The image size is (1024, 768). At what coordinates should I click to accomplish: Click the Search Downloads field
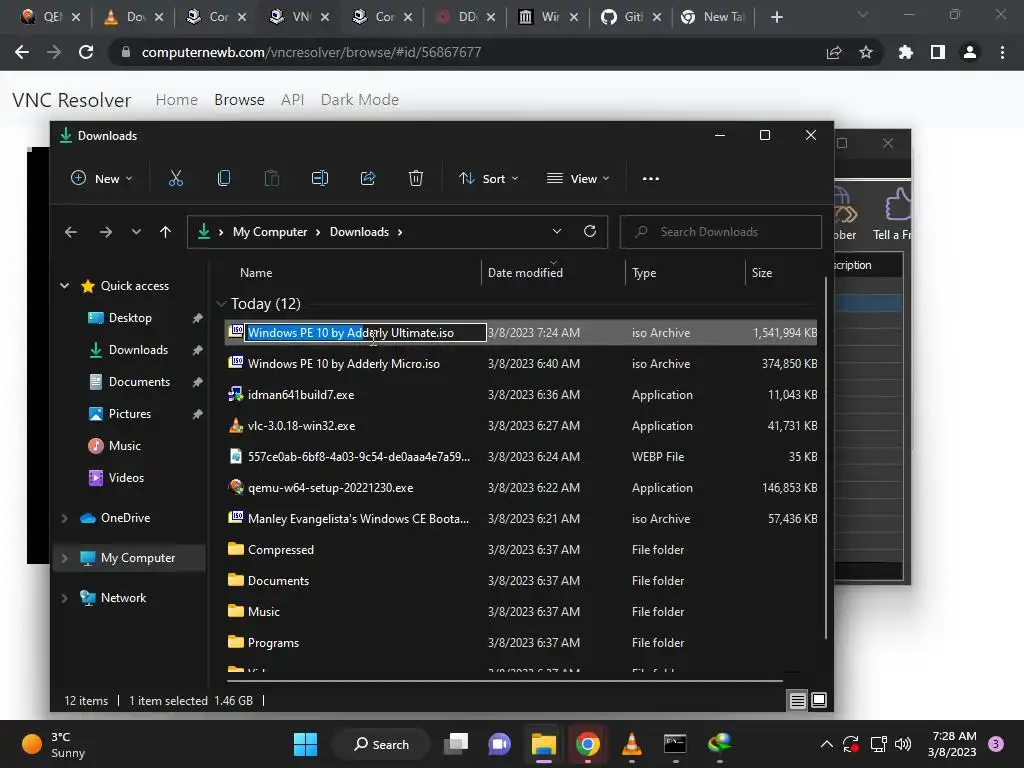(x=720, y=232)
